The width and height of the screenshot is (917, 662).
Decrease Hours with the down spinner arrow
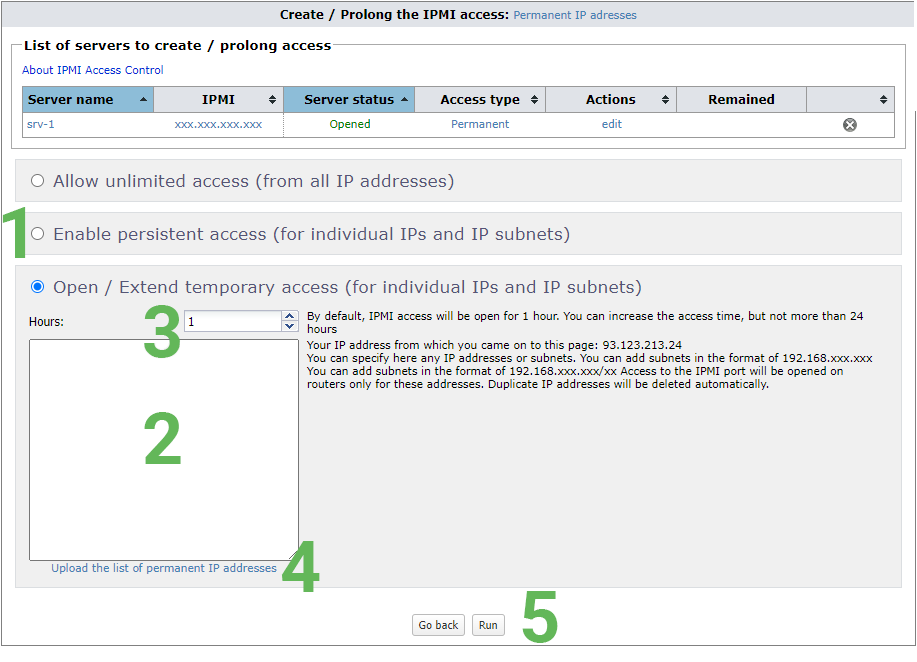pyautogui.click(x=289, y=326)
